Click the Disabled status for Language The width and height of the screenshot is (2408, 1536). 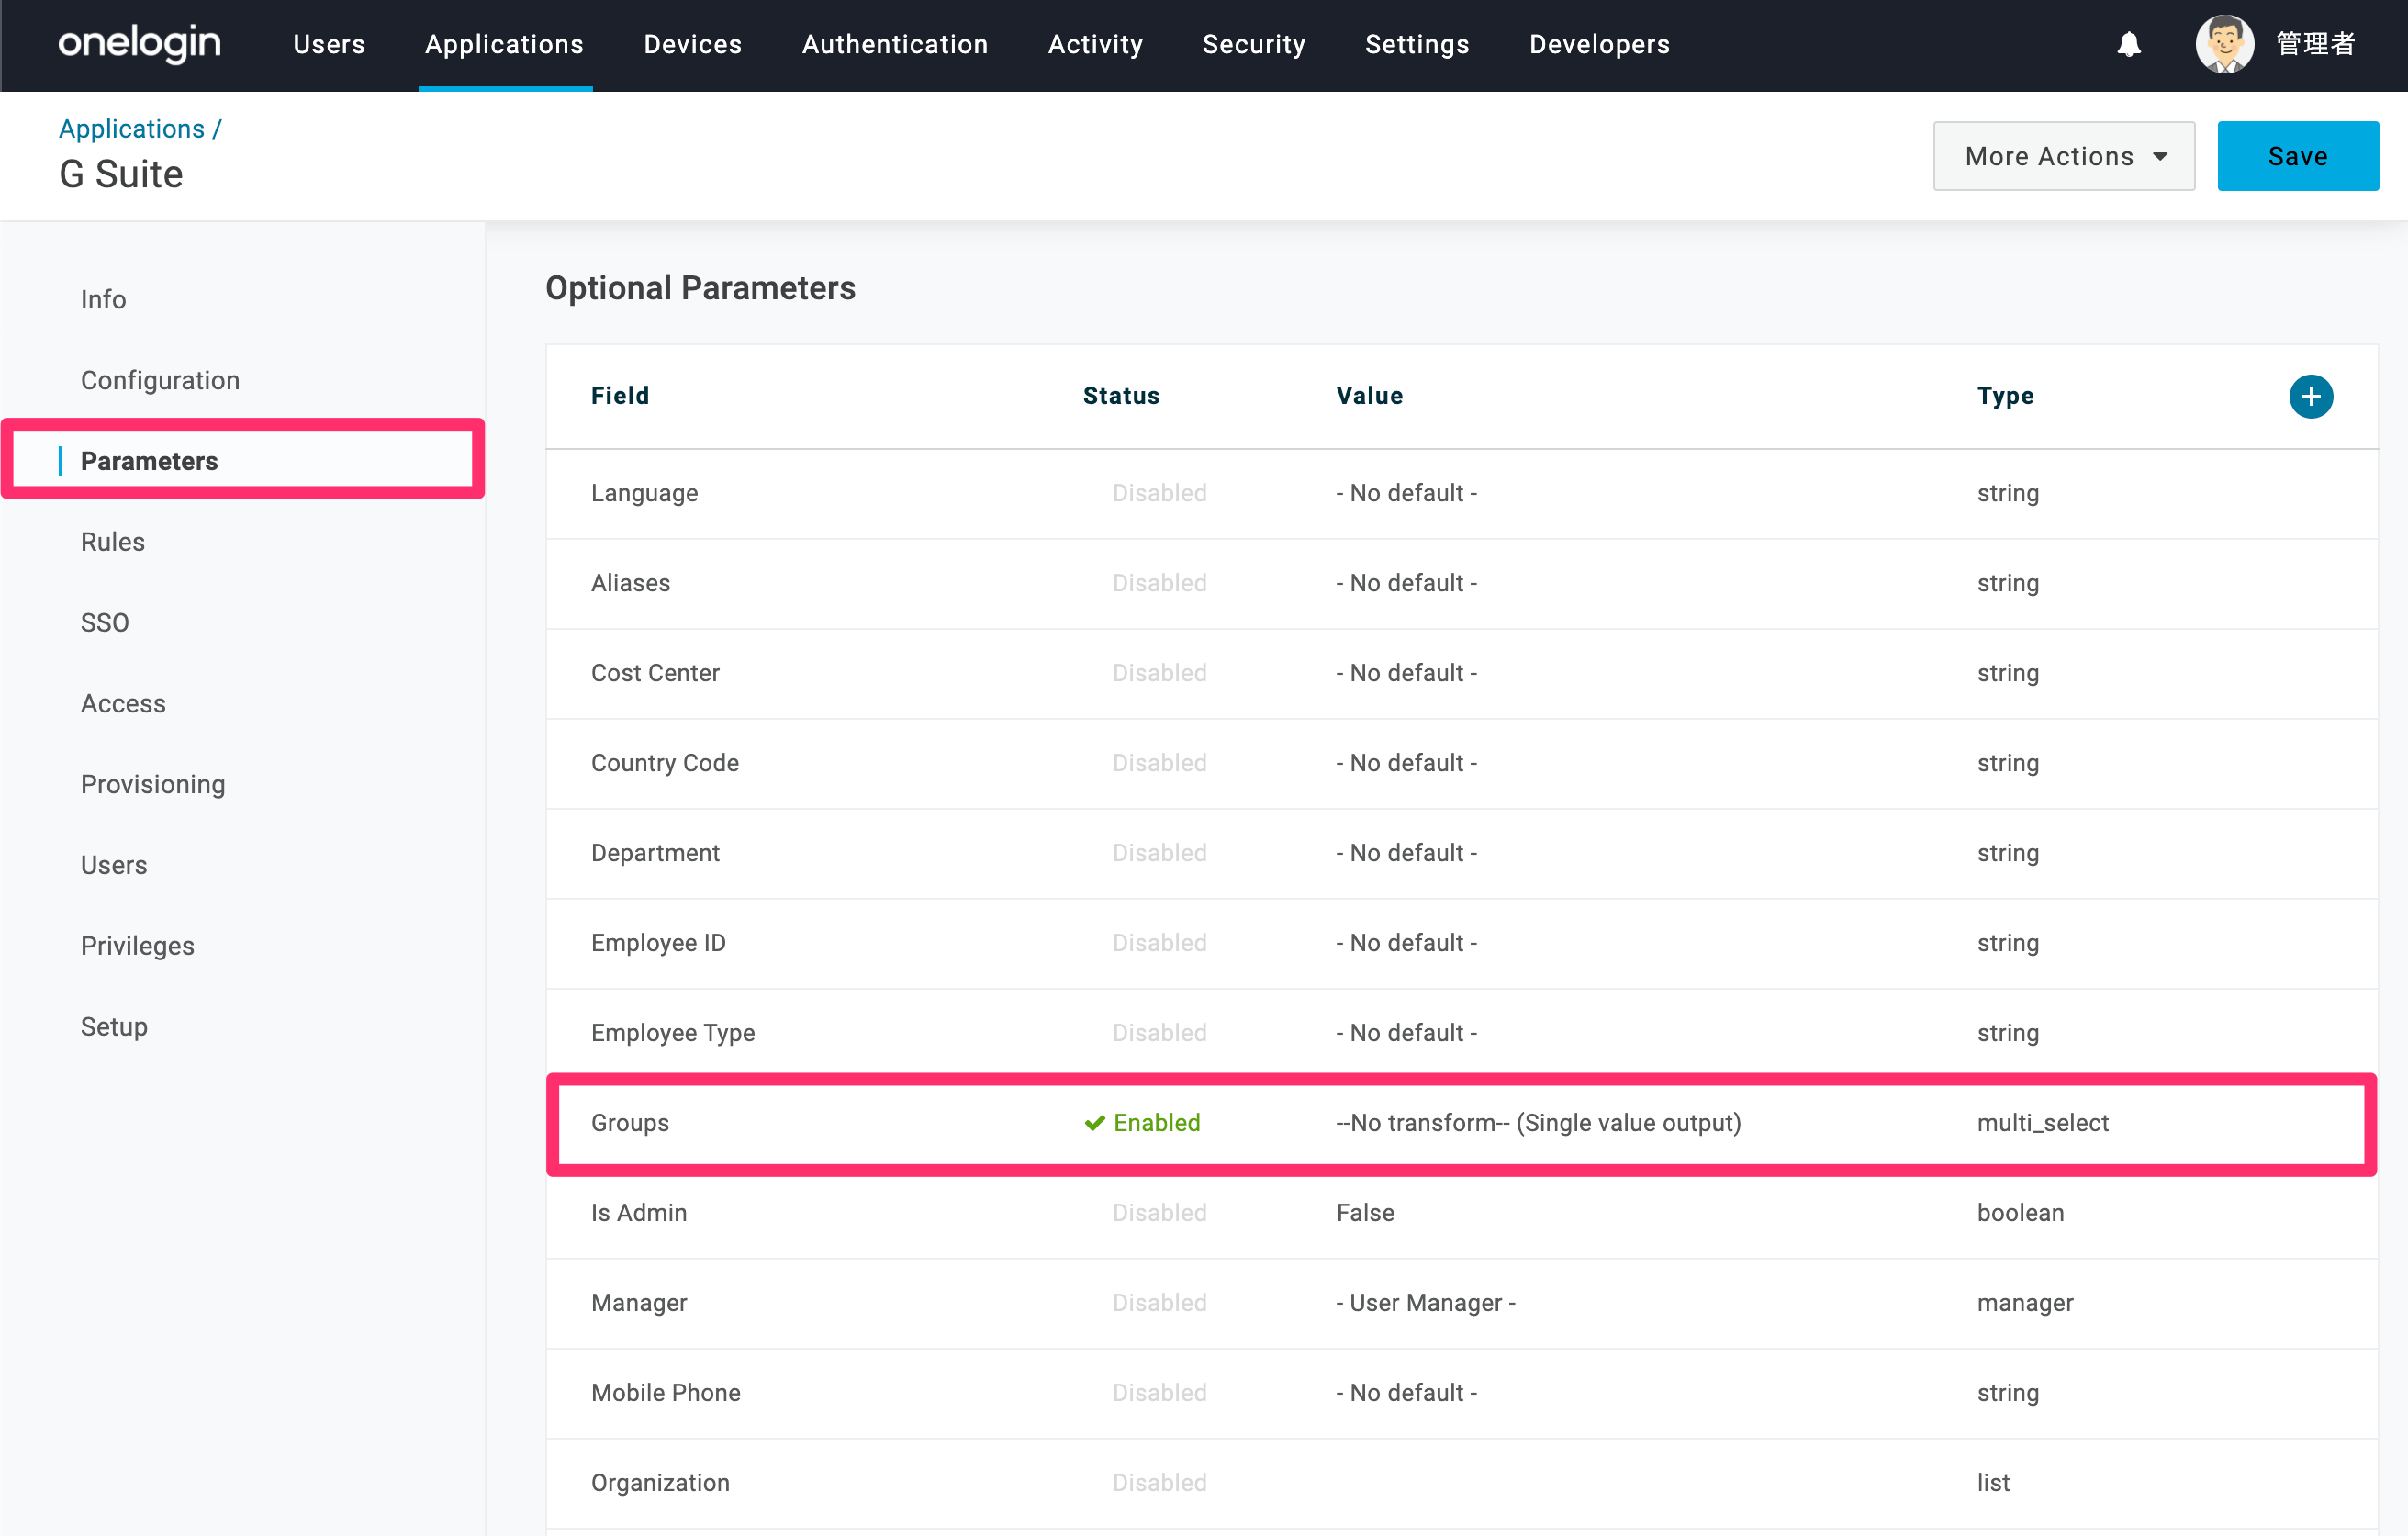[1159, 493]
